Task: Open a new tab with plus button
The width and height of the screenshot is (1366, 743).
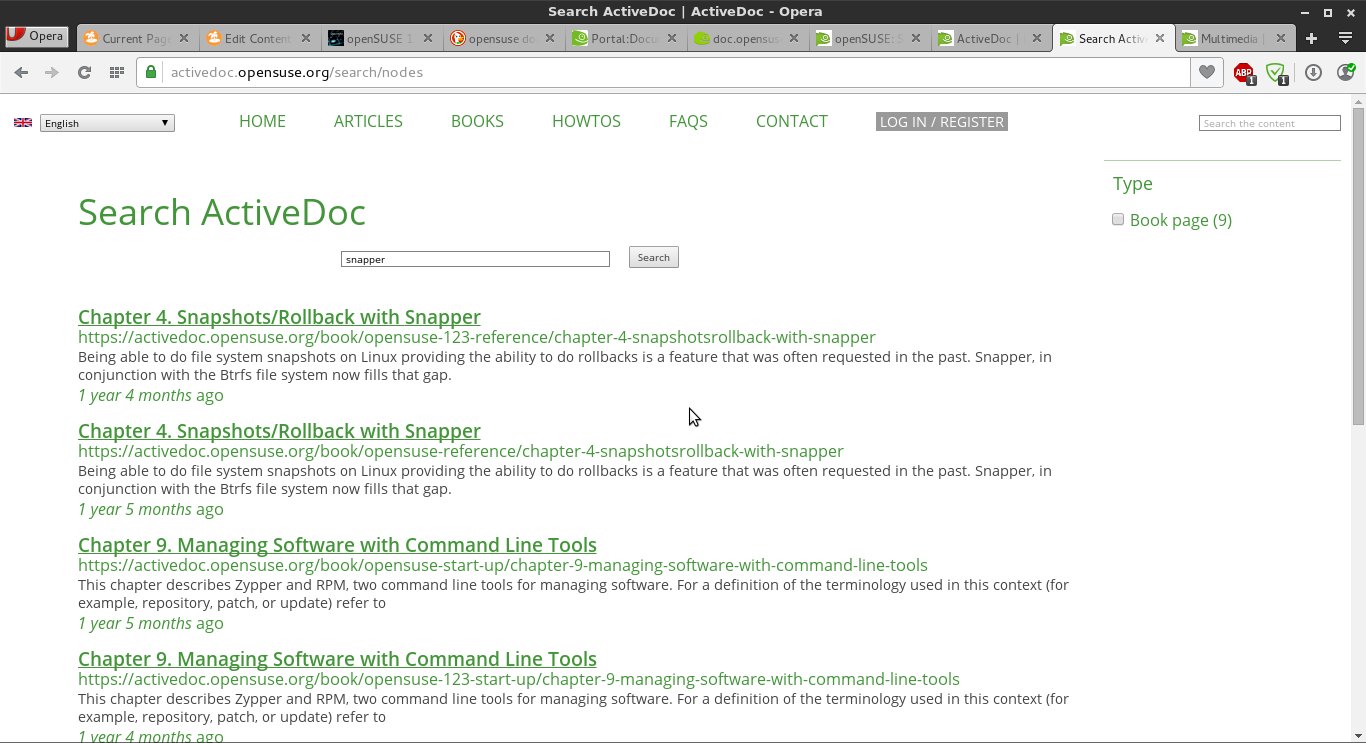Action: click(x=1312, y=38)
